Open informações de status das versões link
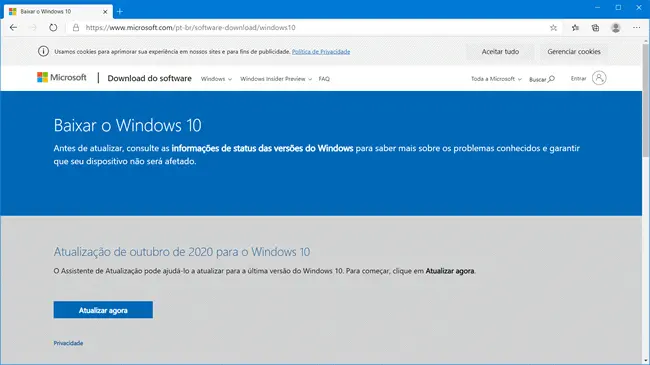 262,148
